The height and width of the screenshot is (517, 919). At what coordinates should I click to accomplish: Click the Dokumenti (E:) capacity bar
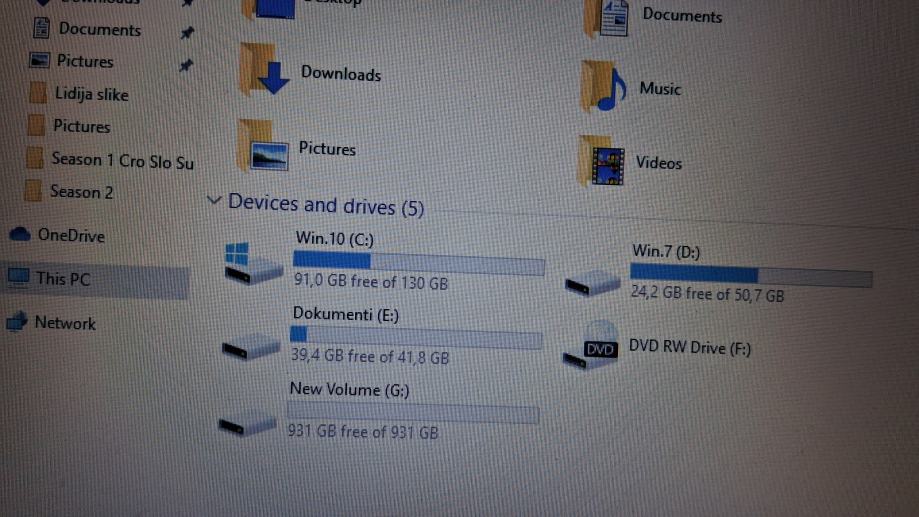[x=416, y=338]
